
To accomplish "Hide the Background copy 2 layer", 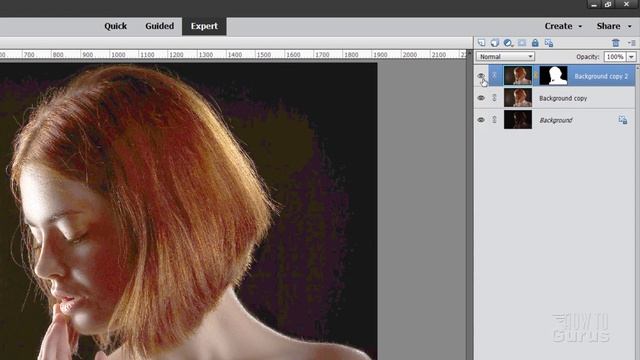I will coord(481,76).
